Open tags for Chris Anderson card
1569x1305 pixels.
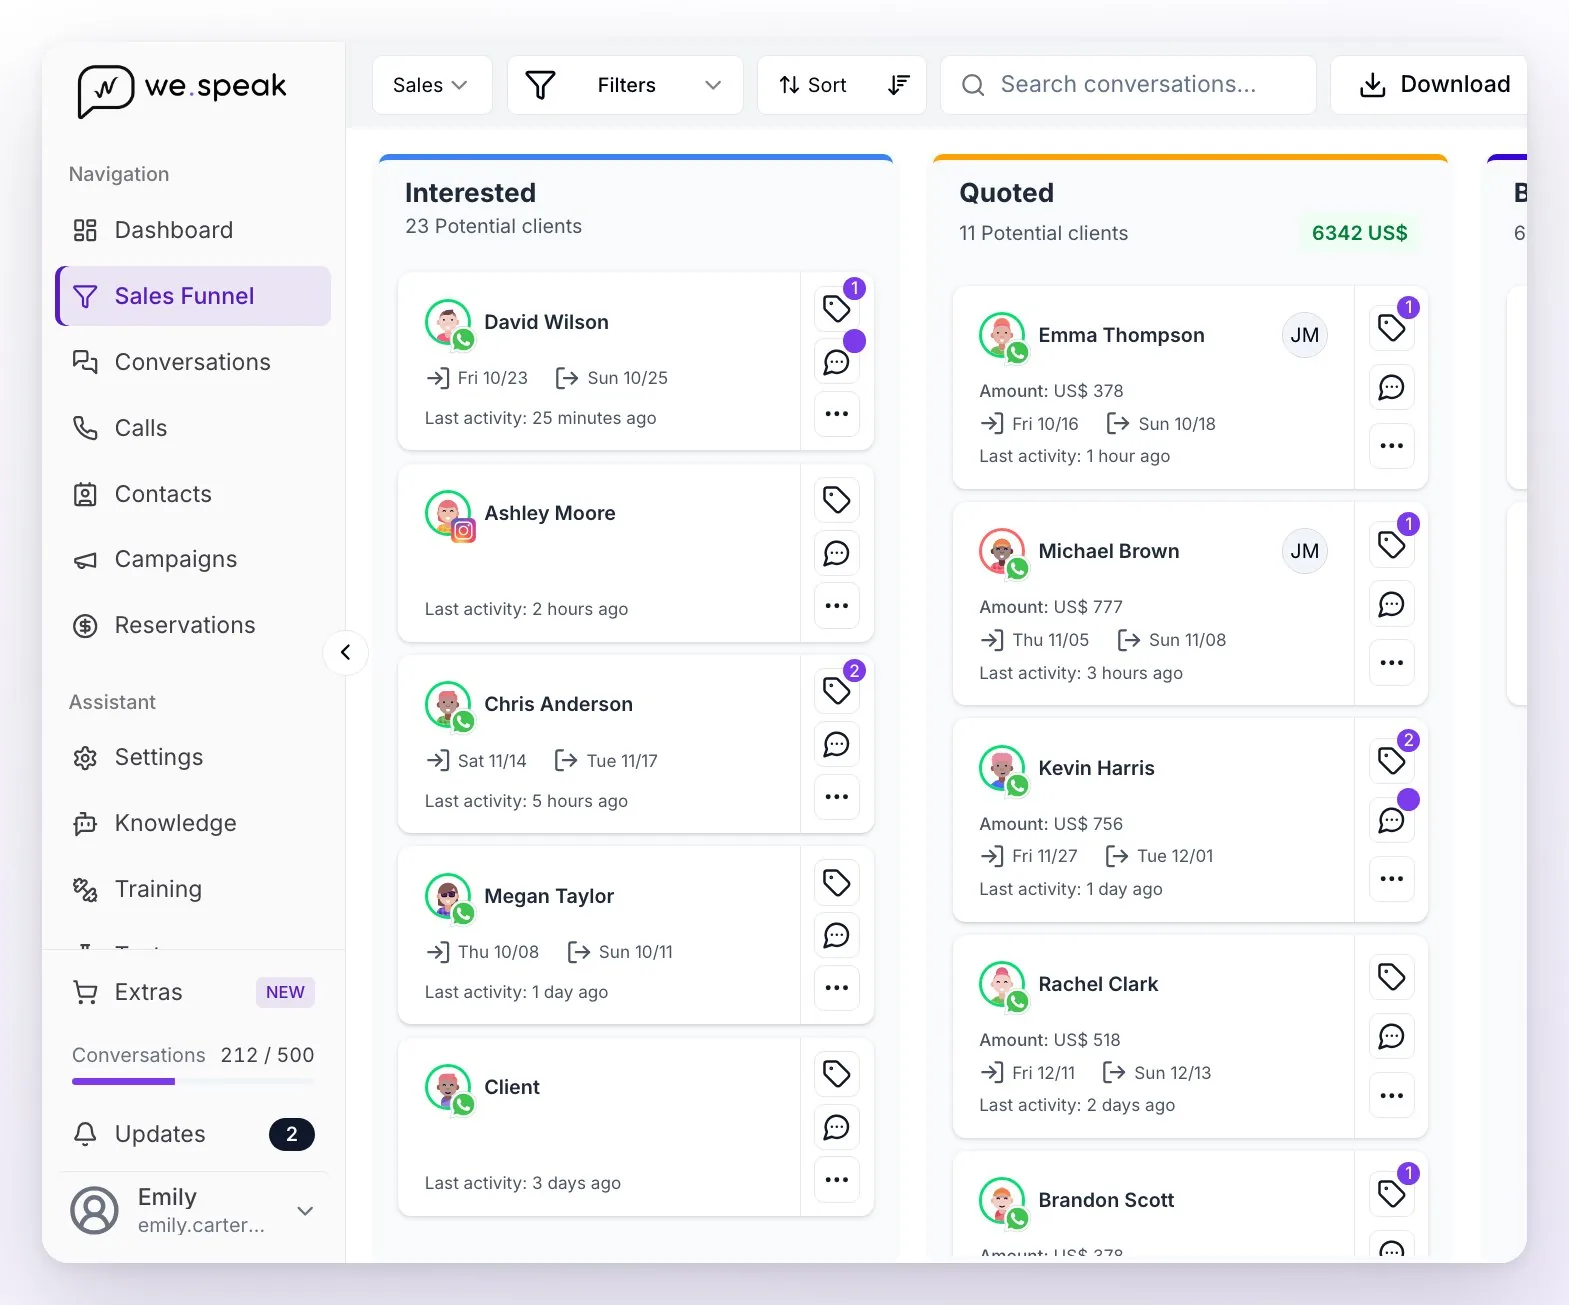pos(837,690)
